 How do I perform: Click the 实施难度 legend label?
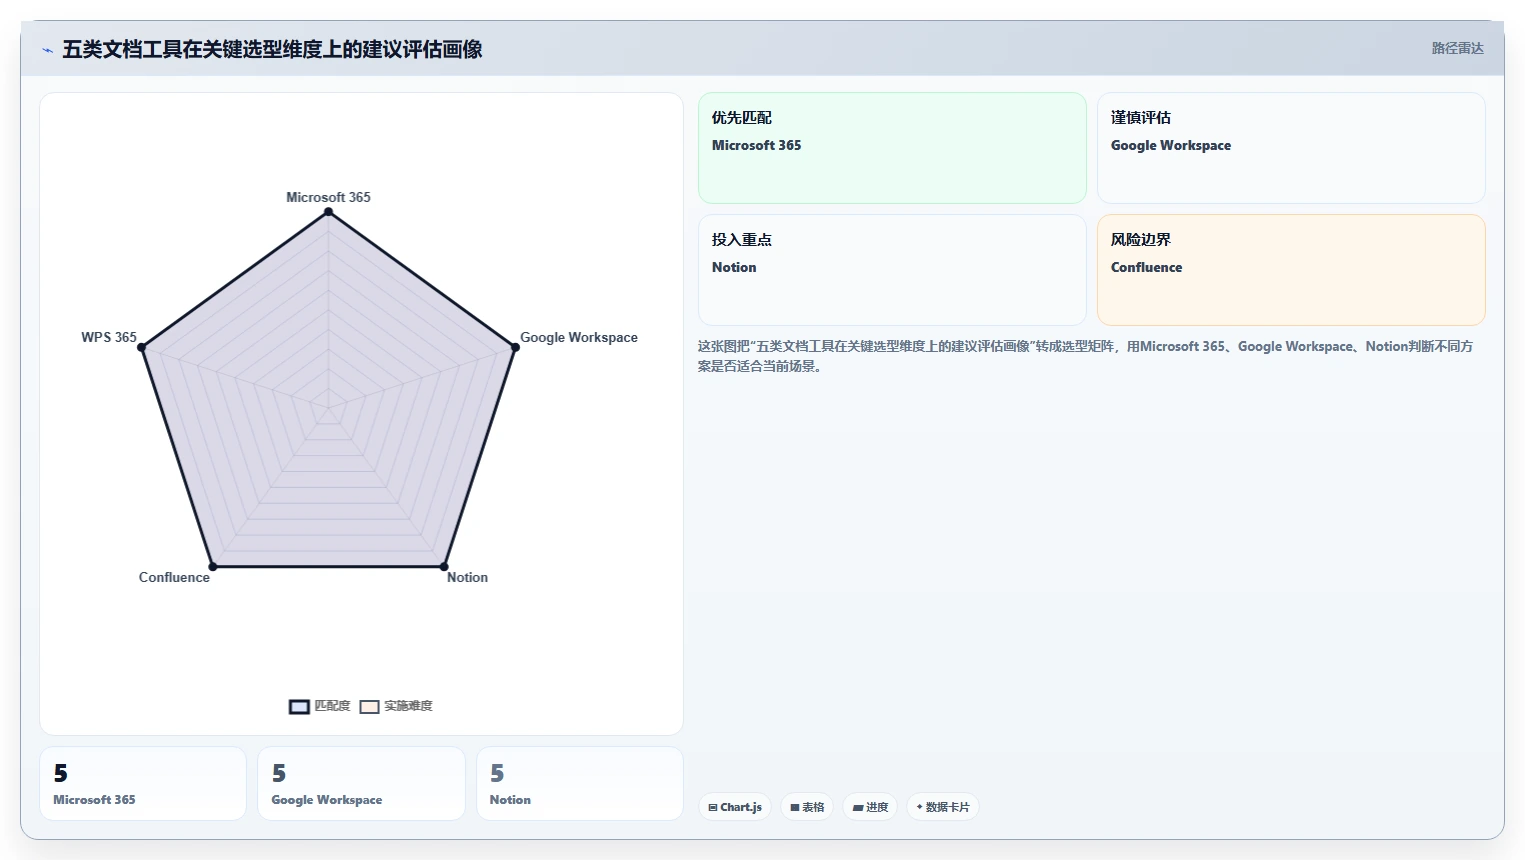(408, 706)
